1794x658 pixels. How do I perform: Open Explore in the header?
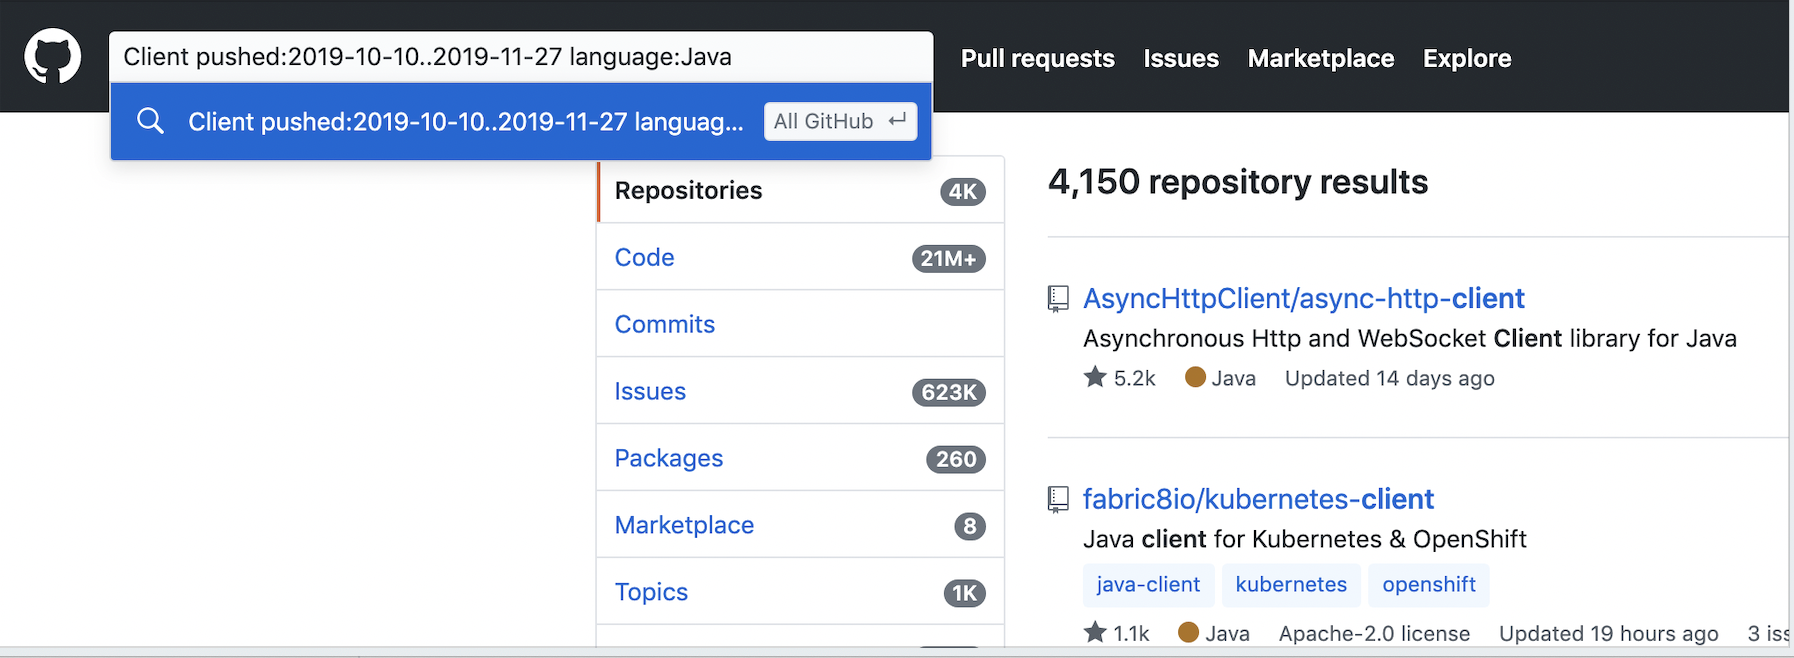(1467, 58)
